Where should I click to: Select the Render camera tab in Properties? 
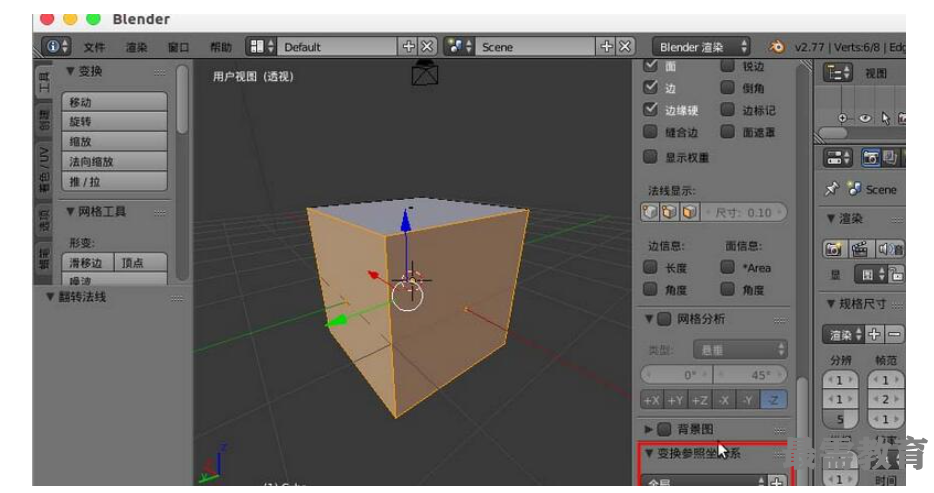pos(870,158)
